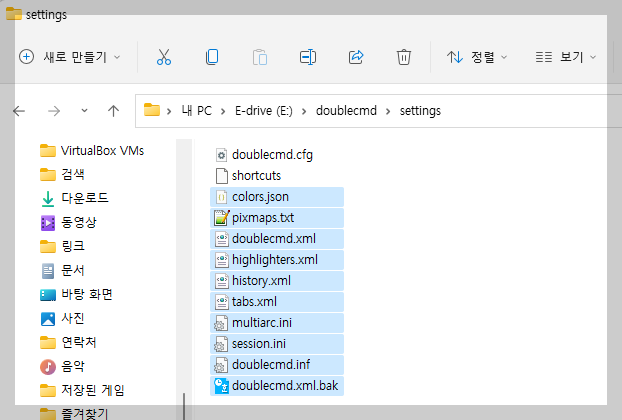Click the session.ini settings file icon
The height and width of the screenshot is (420, 622).
pyautogui.click(x=221, y=344)
